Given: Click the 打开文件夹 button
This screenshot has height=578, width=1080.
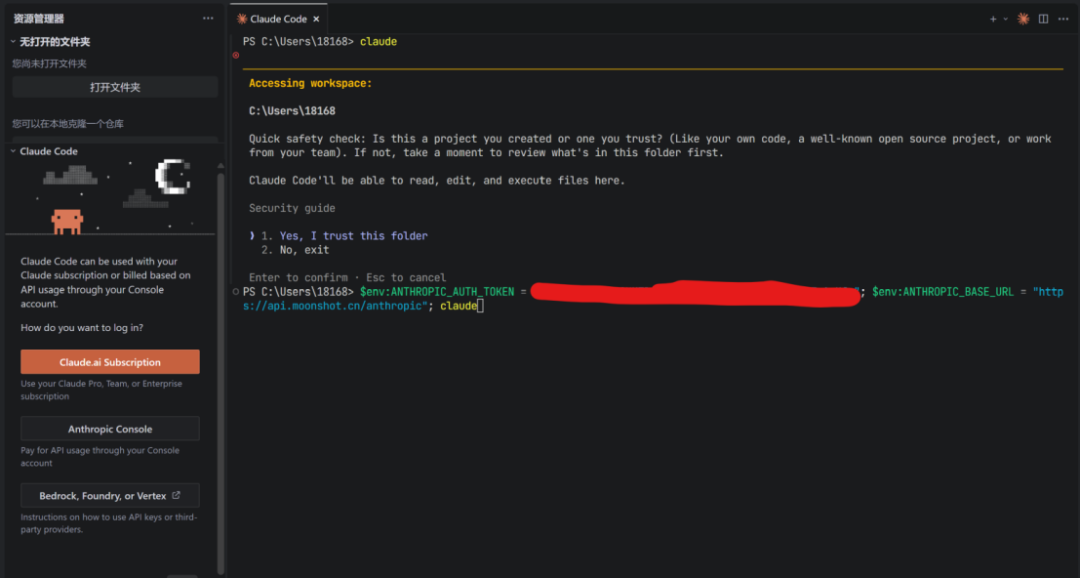Looking at the screenshot, I should pos(115,87).
